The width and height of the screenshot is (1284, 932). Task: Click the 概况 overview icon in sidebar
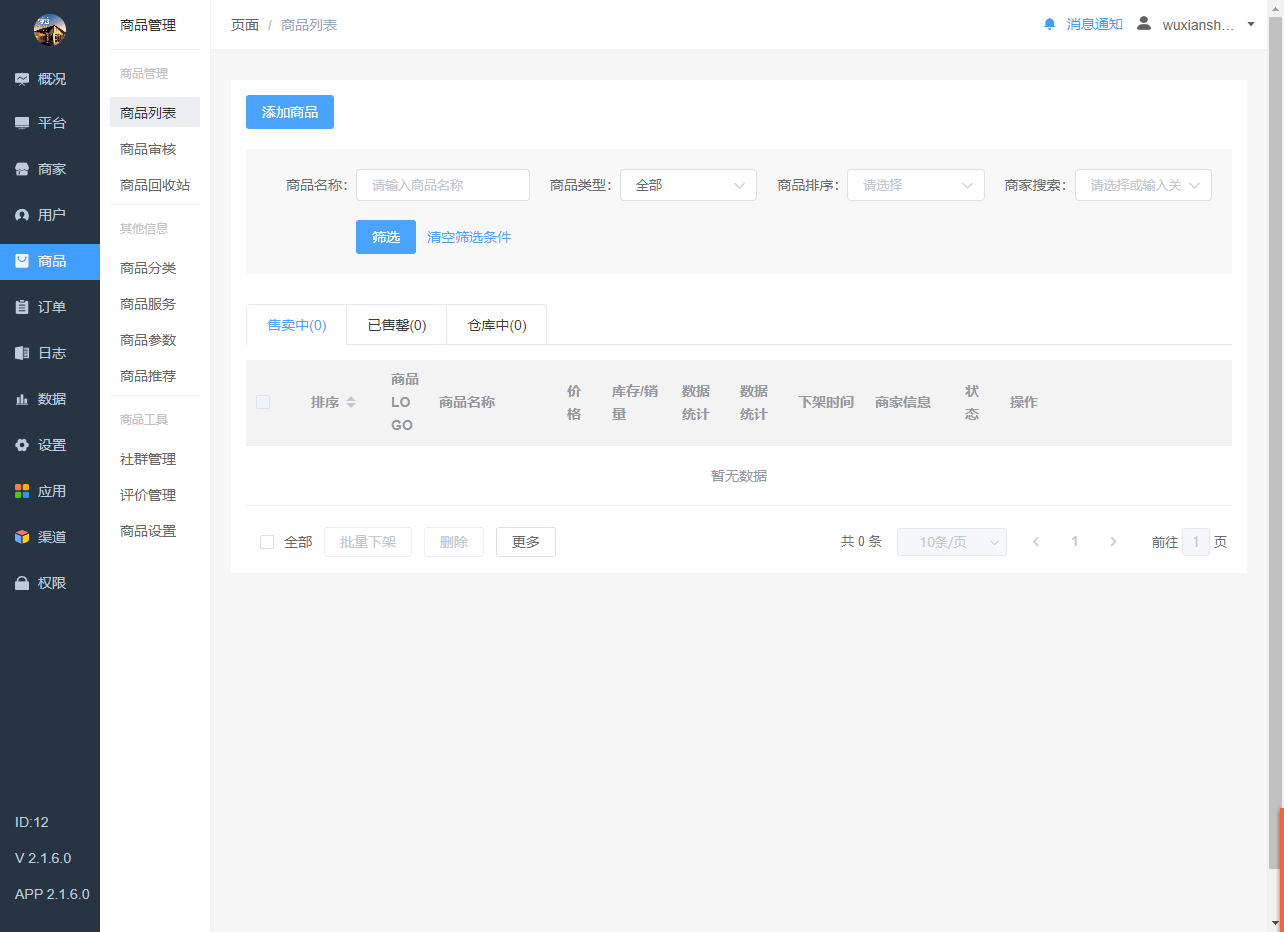[22, 79]
